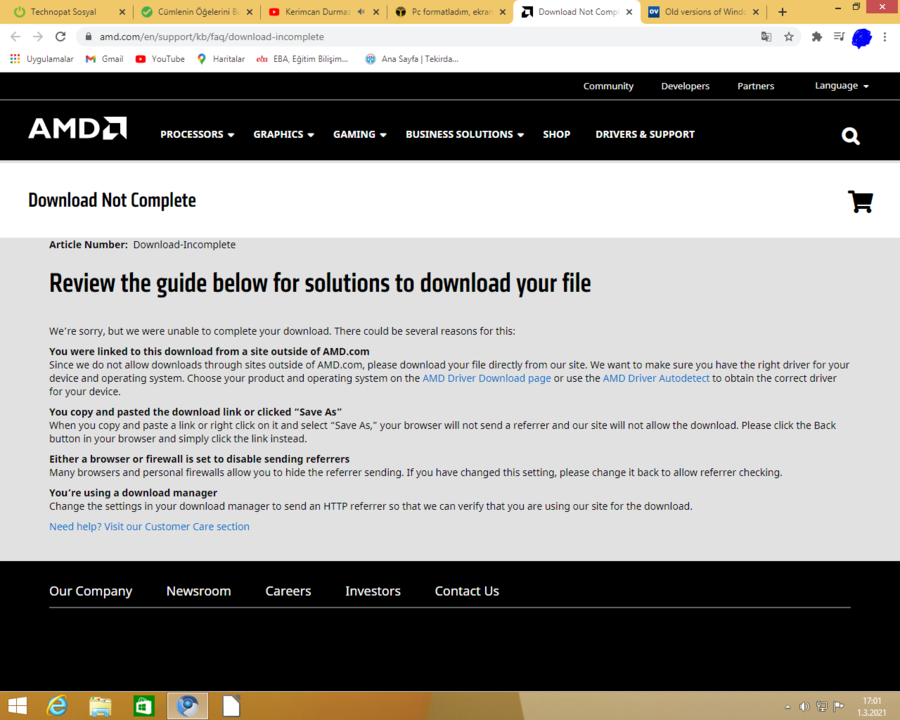Show hidden tray icons arrow
This screenshot has width=900, height=720.
point(788,707)
